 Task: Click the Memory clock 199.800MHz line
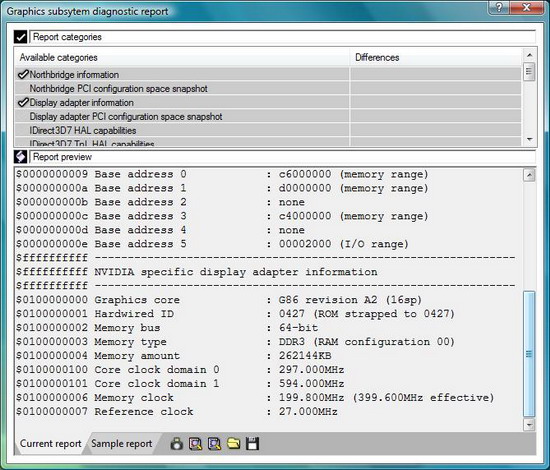pyautogui.click(x=255, y=398)
